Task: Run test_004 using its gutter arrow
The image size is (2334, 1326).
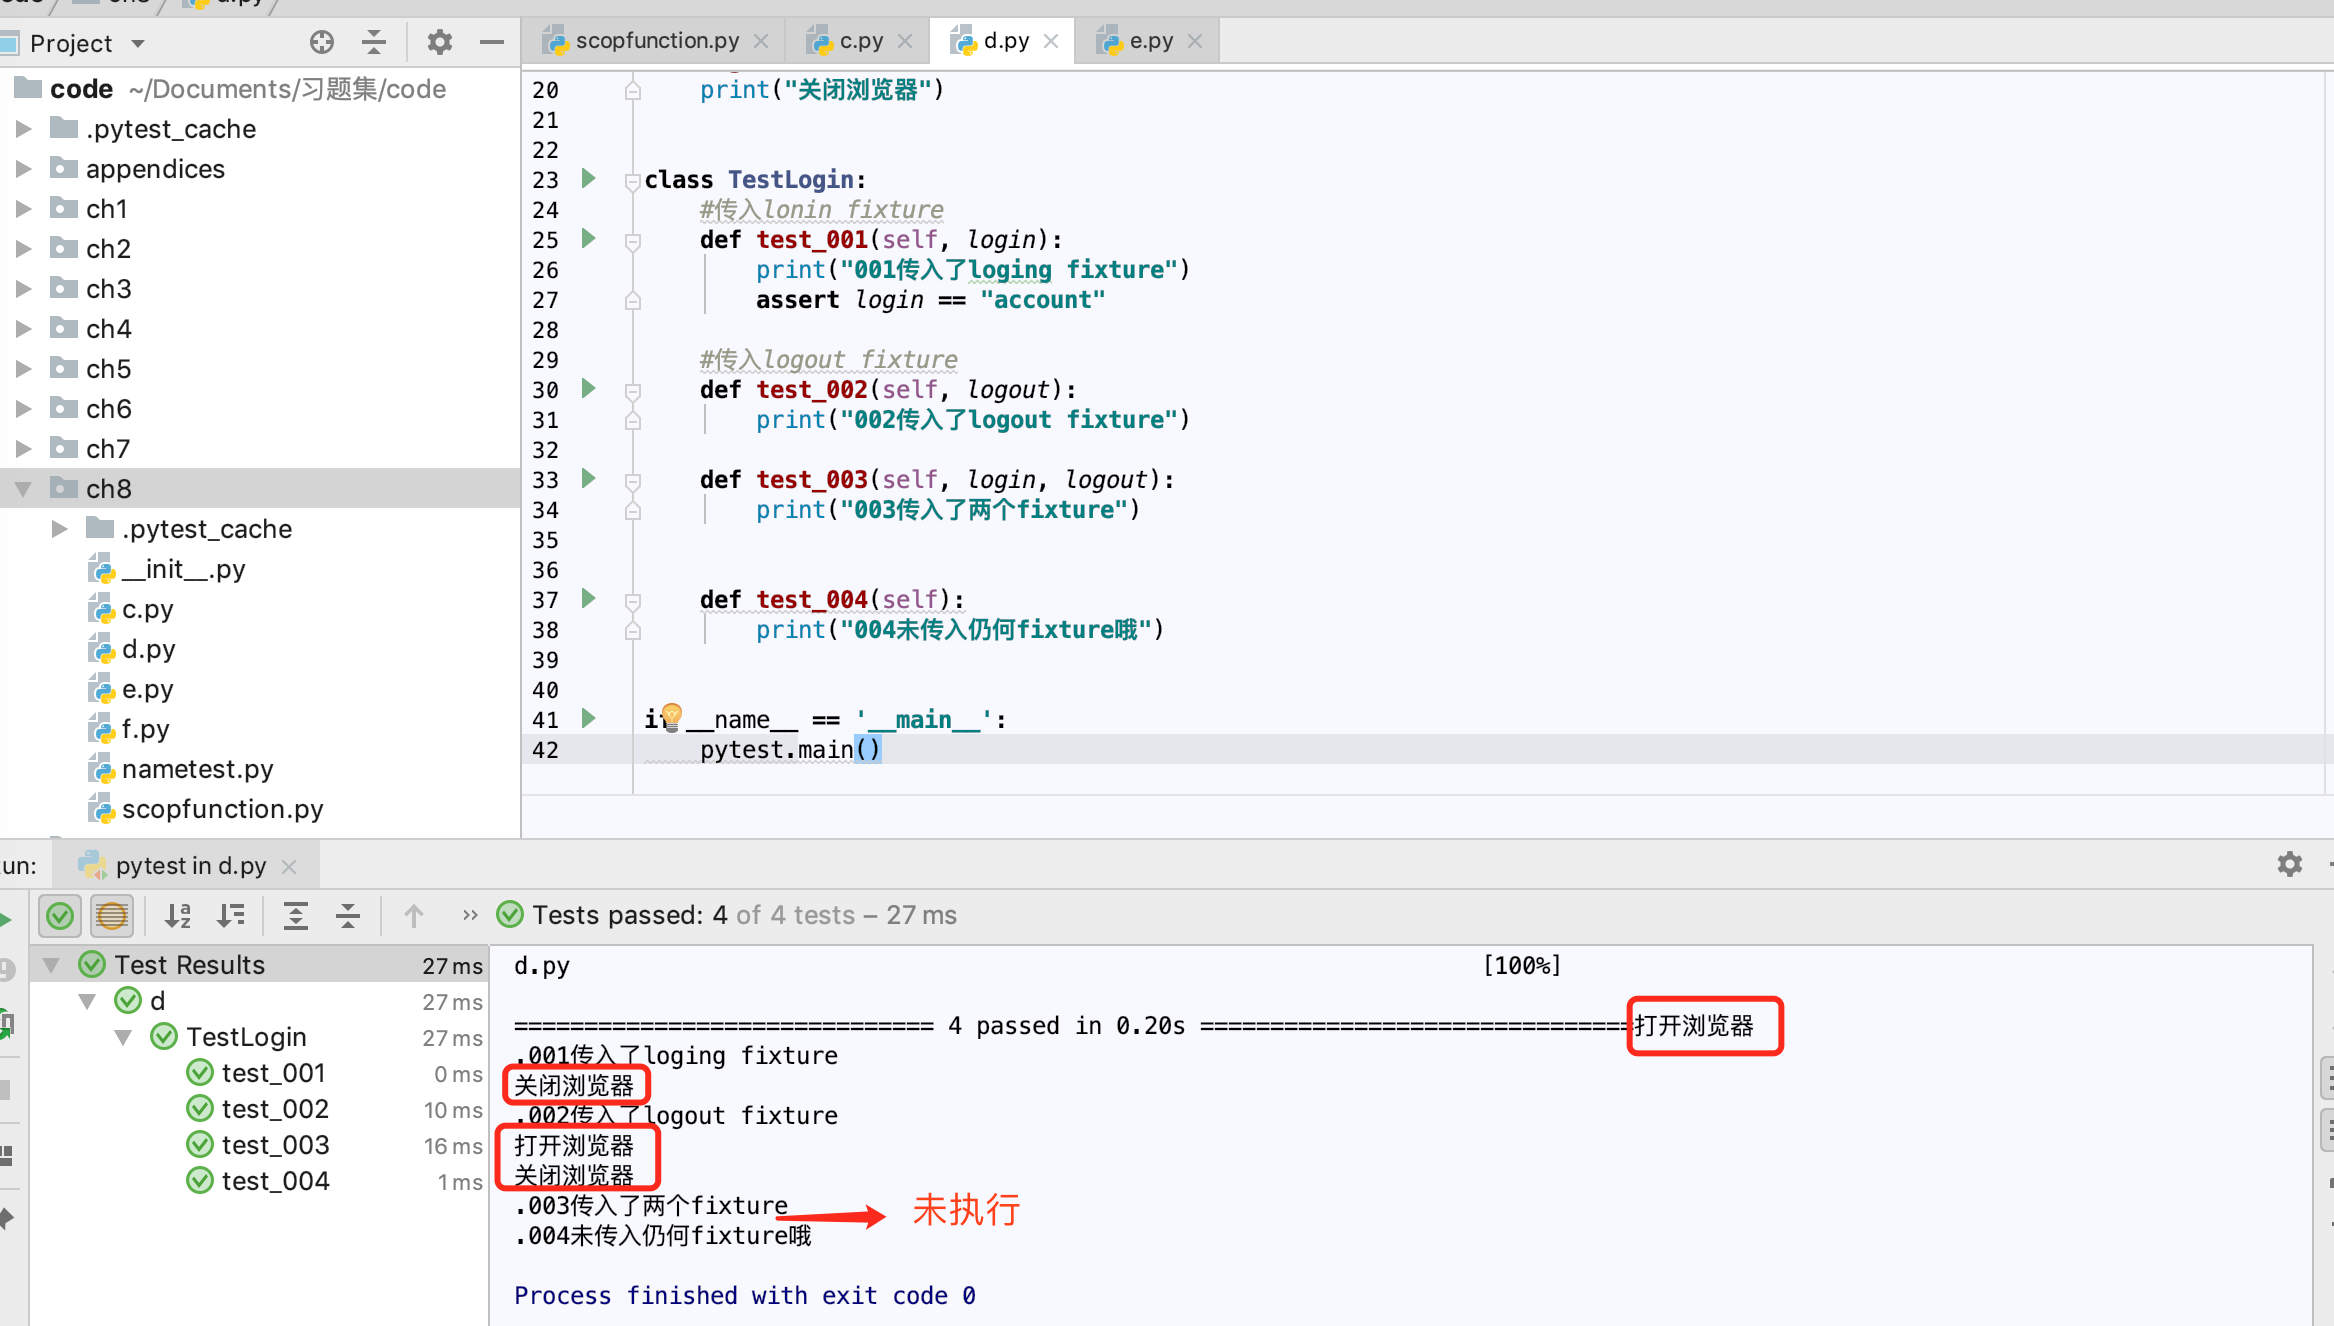Action: (x=589, y=599)
